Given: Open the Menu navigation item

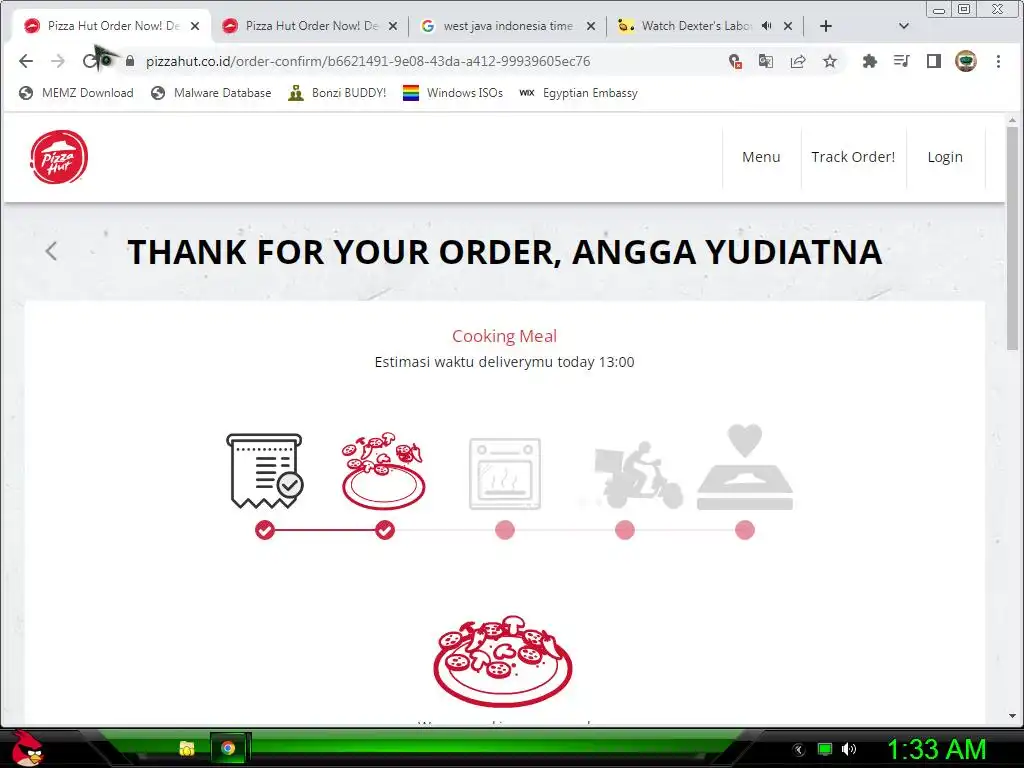Looking at the screenshot, I should click(761, 157).
